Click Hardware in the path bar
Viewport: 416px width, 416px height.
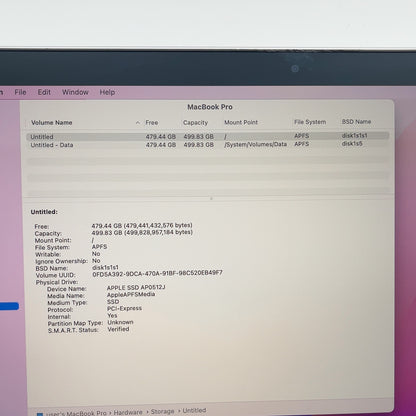pyautogui.click(x=128, y=413)
